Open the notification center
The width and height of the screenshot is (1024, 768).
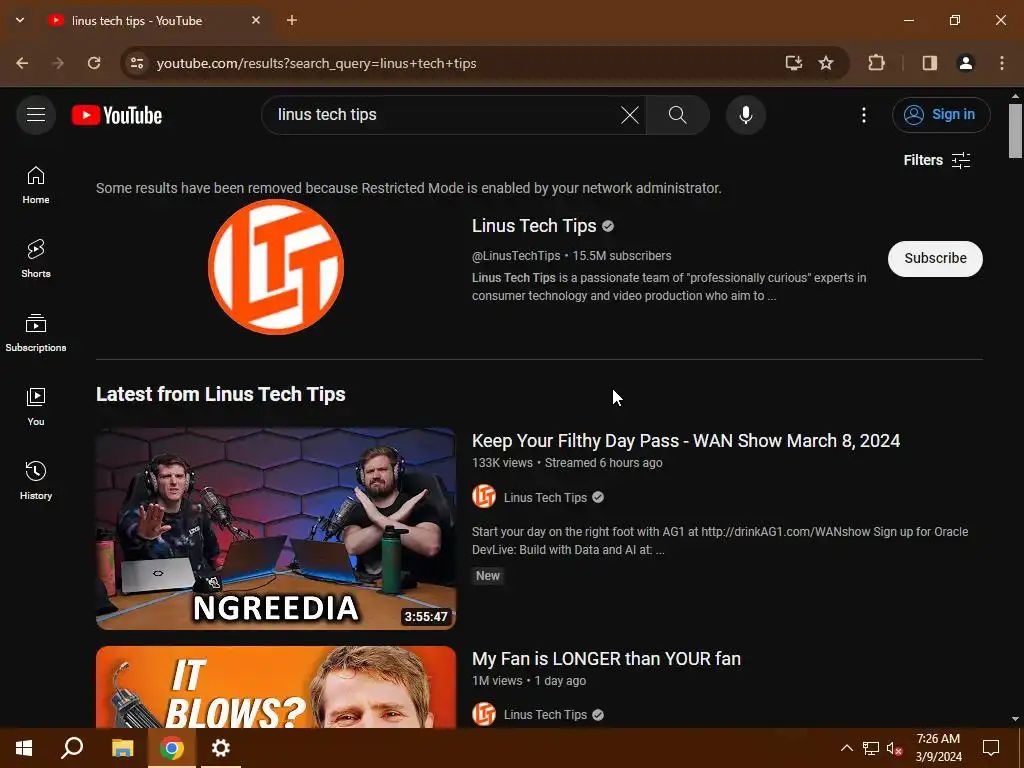(991, 748)
